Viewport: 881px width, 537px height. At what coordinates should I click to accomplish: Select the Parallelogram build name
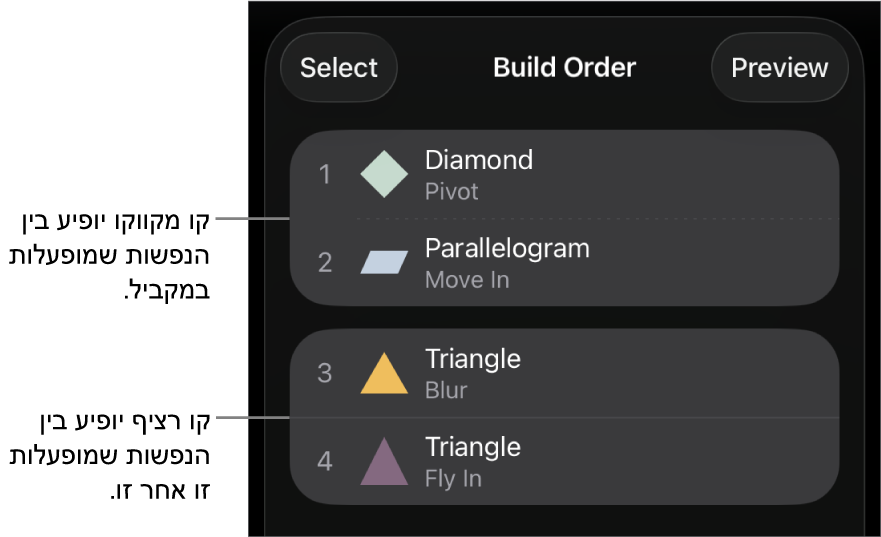(x=506, y=248)
